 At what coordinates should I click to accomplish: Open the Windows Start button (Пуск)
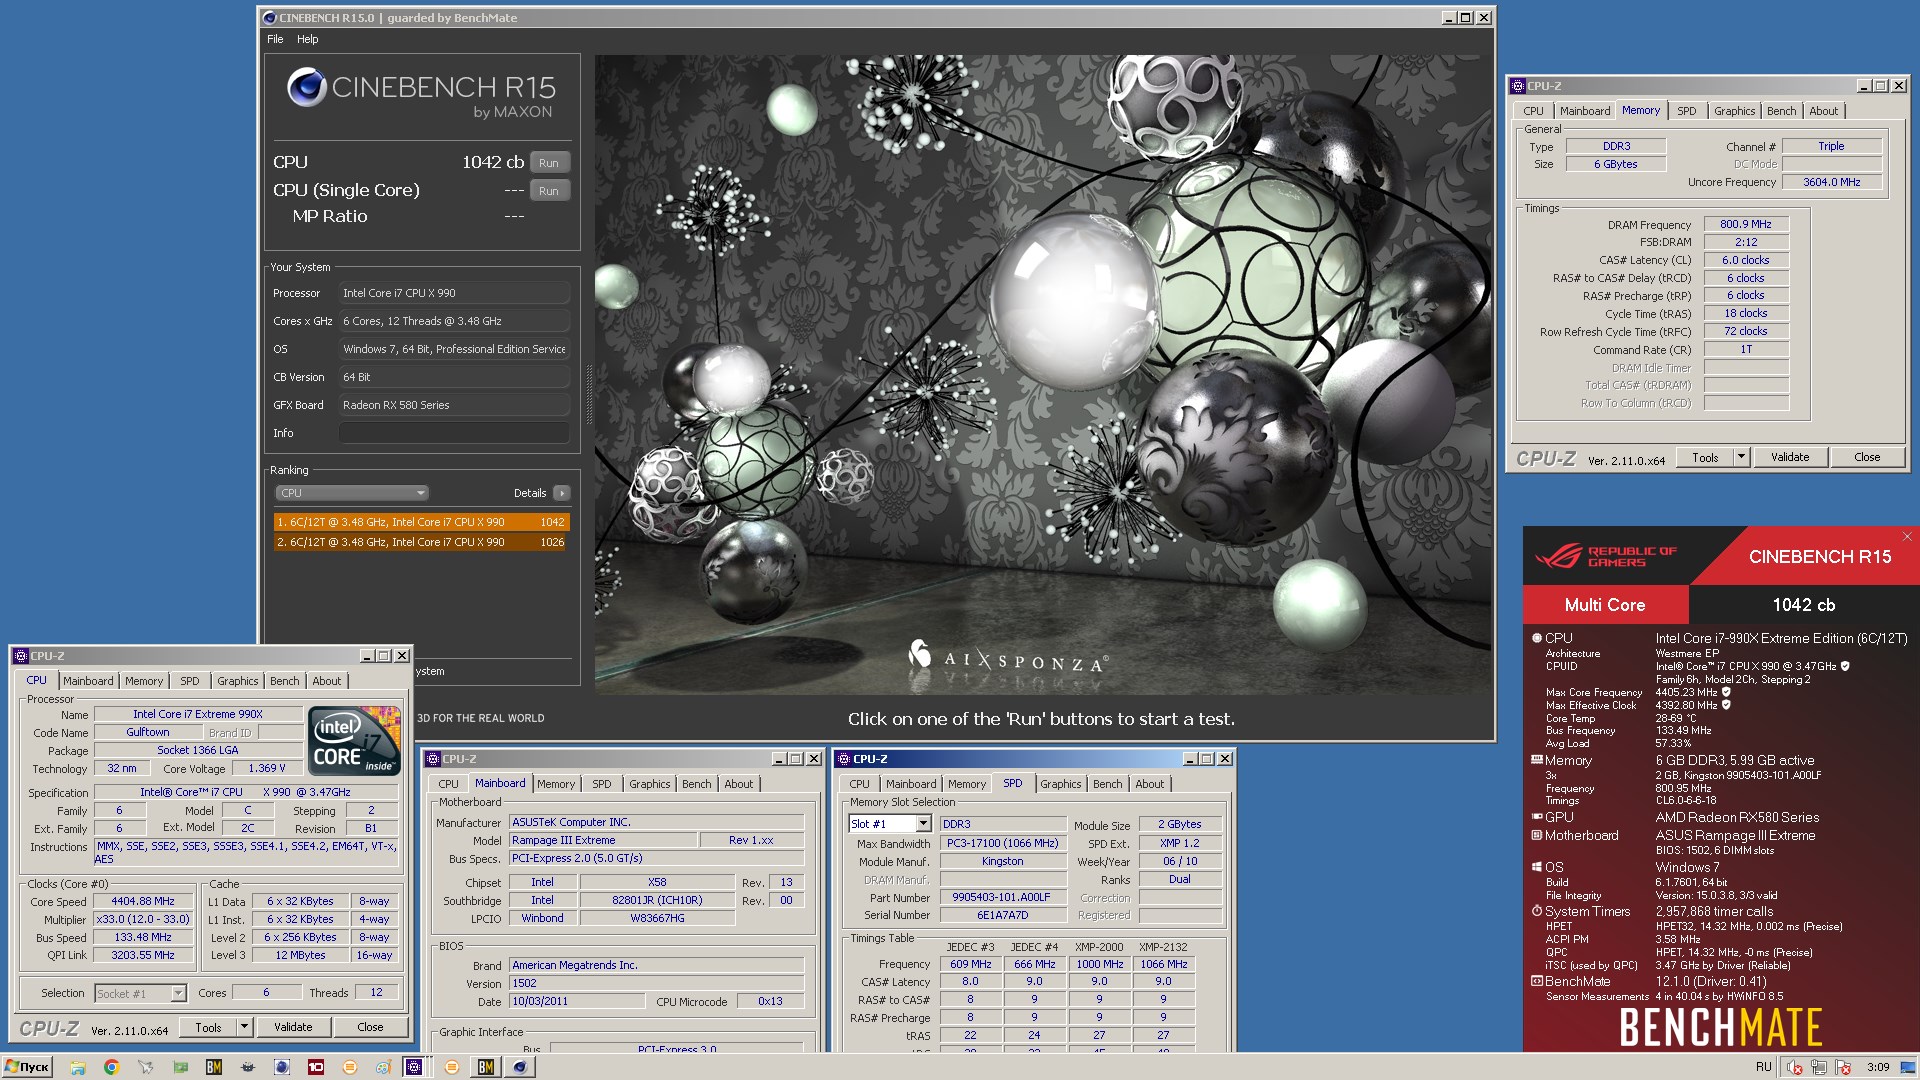tap(27, 1067)
